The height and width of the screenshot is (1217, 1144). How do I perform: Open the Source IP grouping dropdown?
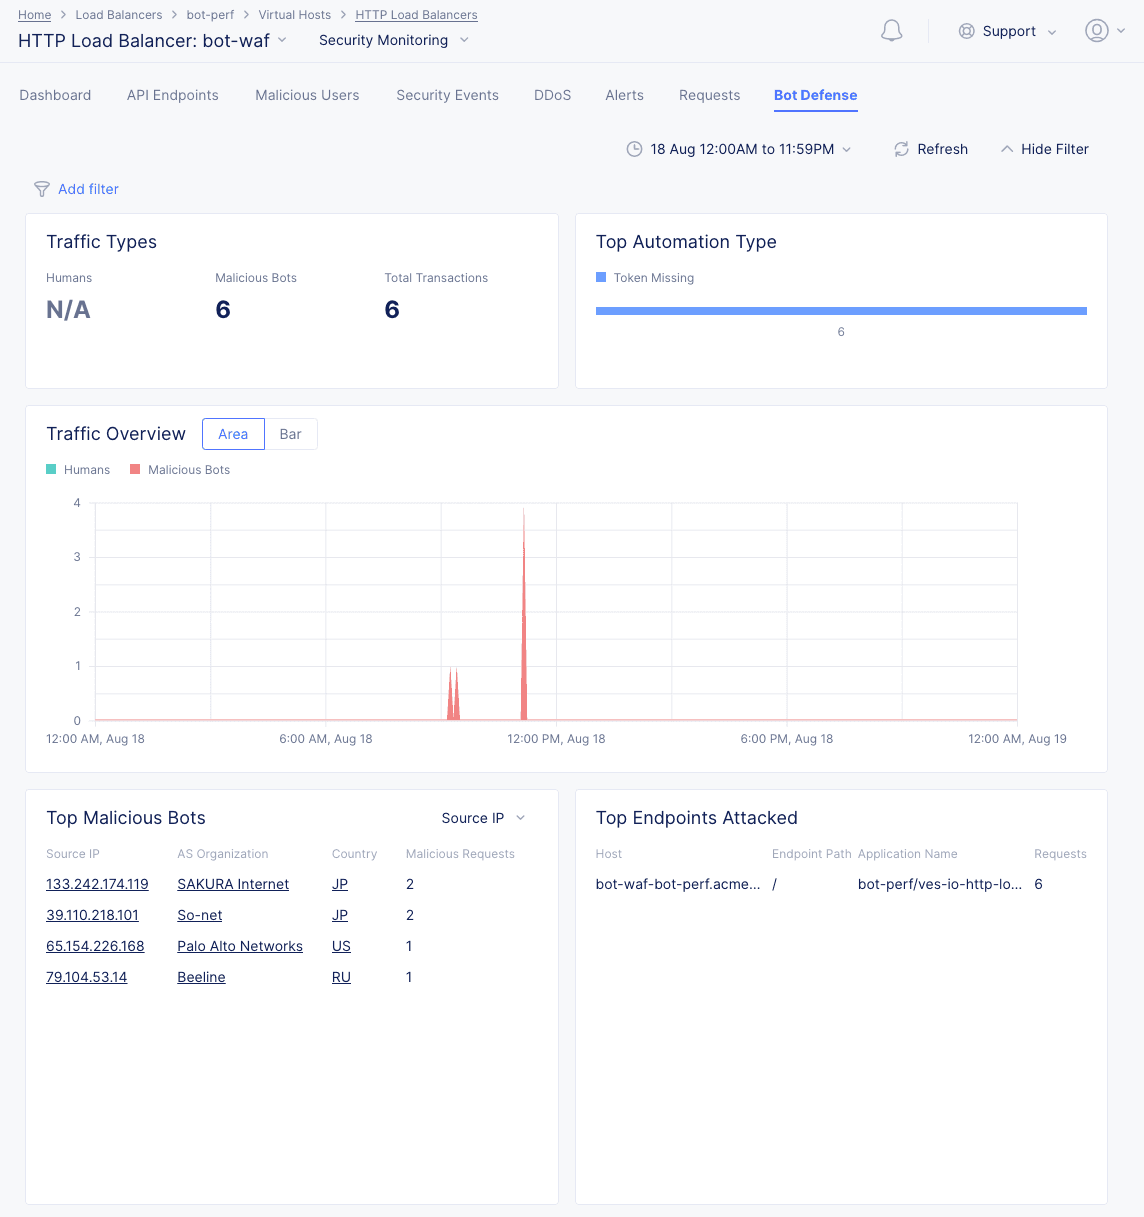pyautogui.click(x=484, y=818)
